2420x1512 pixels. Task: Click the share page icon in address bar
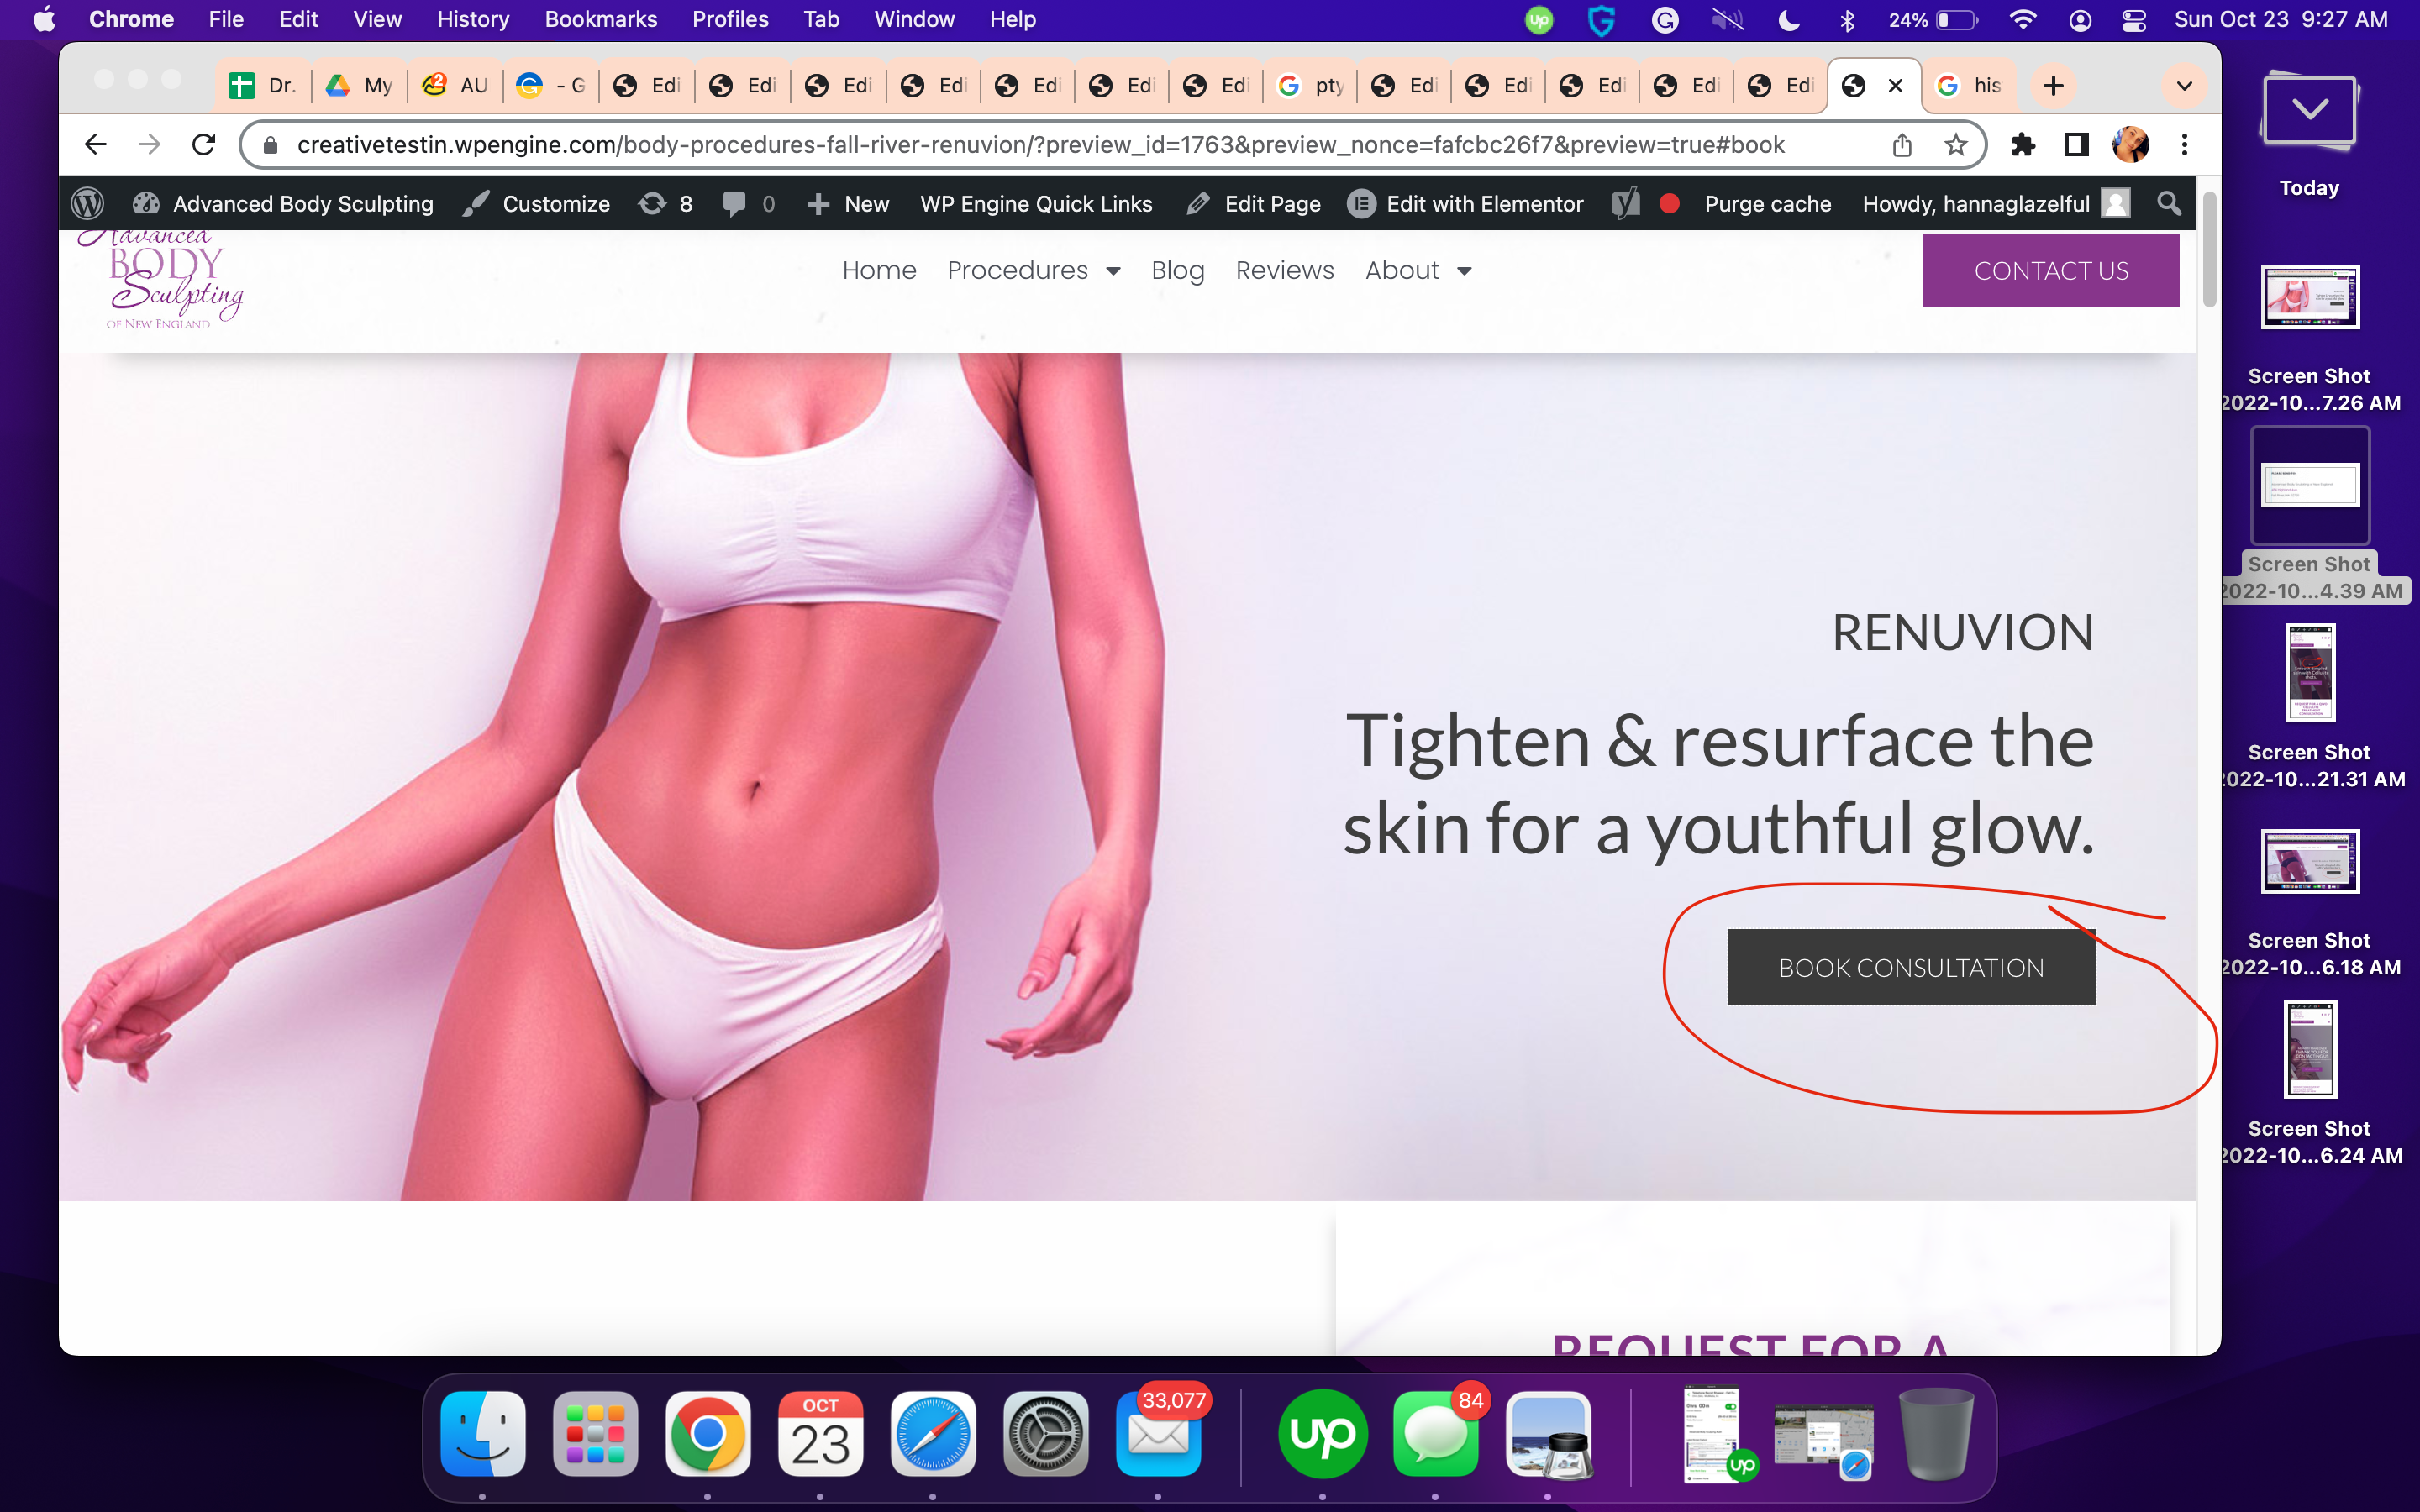(x=1902, y=145)
